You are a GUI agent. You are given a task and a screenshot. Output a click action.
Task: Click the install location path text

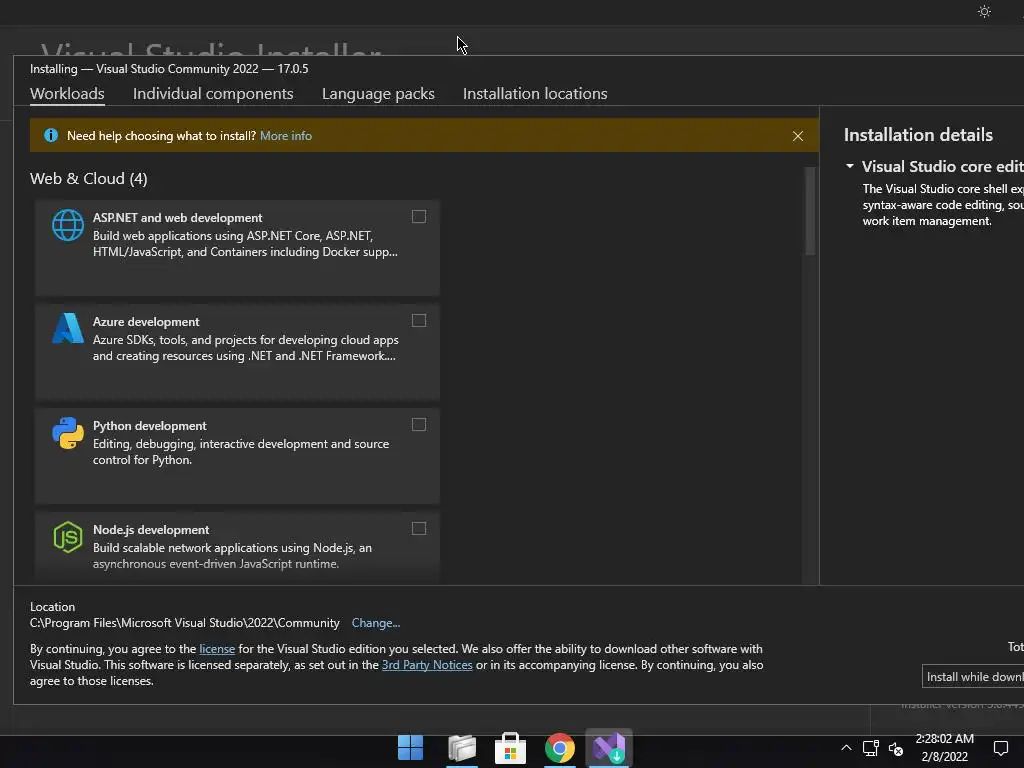tap(185, 623)
